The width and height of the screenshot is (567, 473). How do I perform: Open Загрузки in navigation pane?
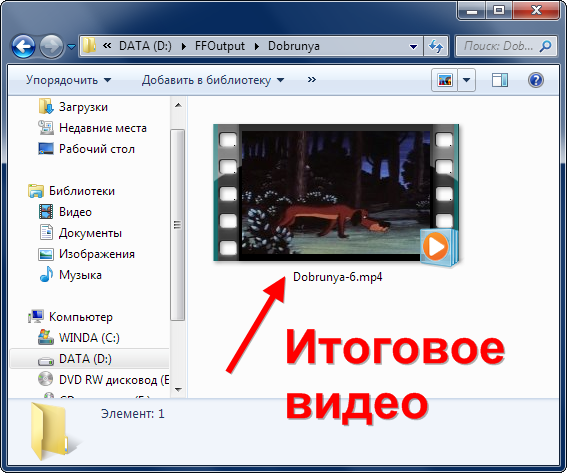click(x=84, y=107)
